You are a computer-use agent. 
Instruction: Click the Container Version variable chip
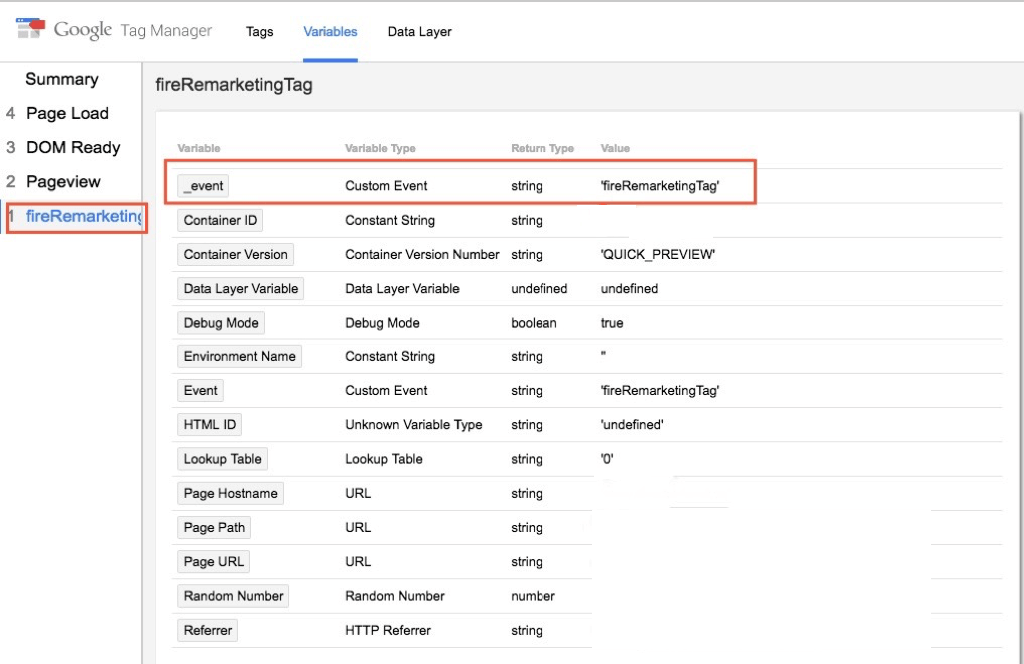tap(235, 255)
